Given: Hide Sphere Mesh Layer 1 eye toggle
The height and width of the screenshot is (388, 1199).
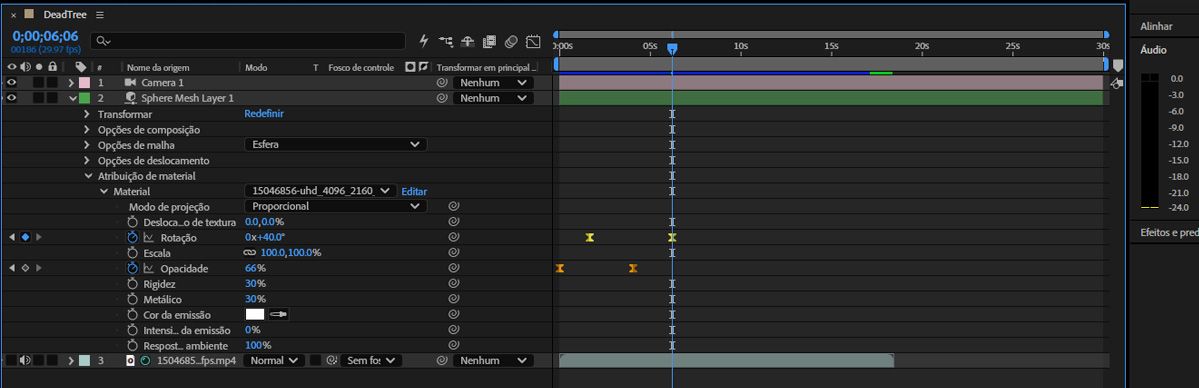Looking at the screenshot, I should pyautogui.click(x=11, y=98).
